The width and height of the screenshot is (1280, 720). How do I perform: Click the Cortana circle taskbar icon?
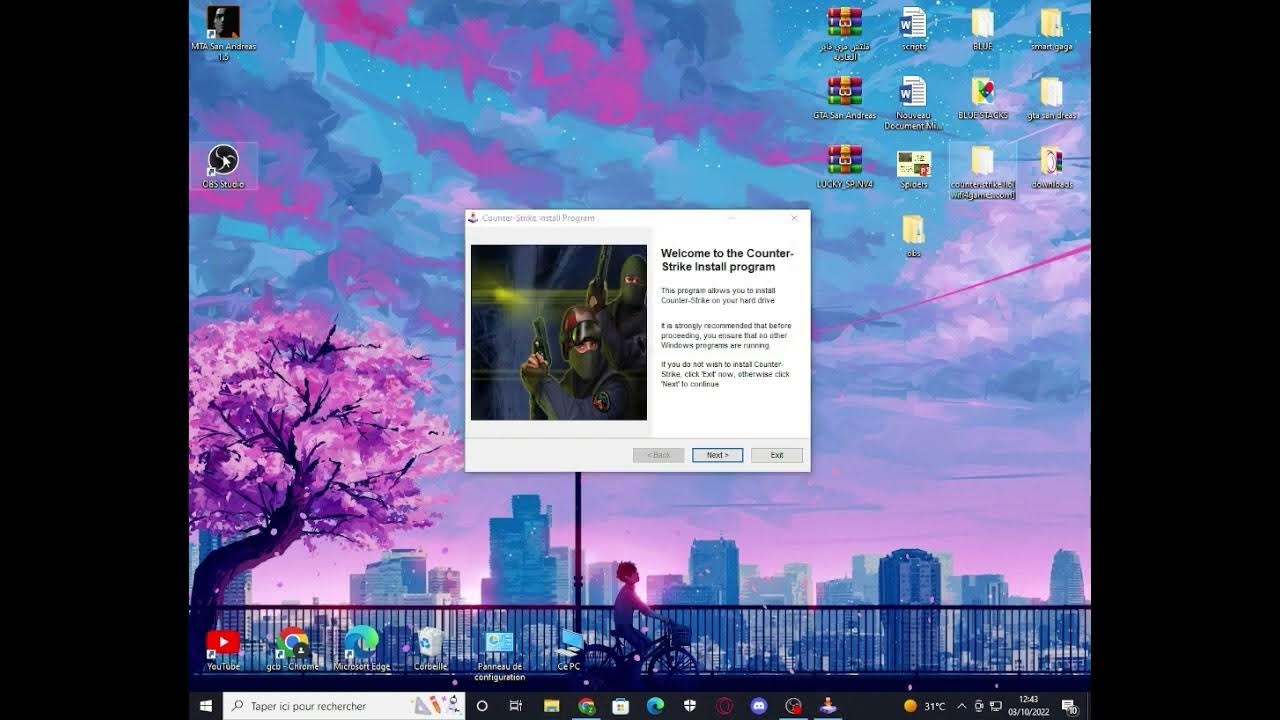coord(481,706)
